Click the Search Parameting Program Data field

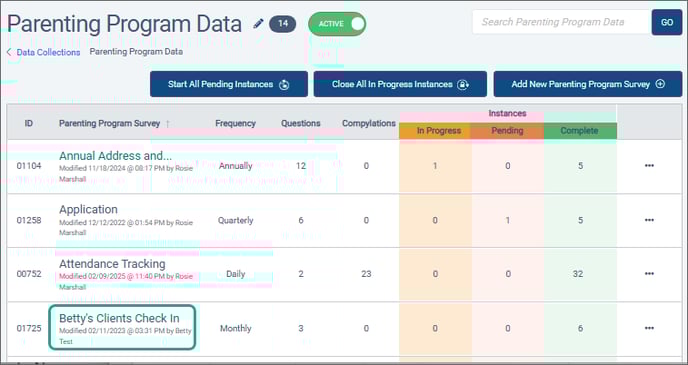pos(561,22)
